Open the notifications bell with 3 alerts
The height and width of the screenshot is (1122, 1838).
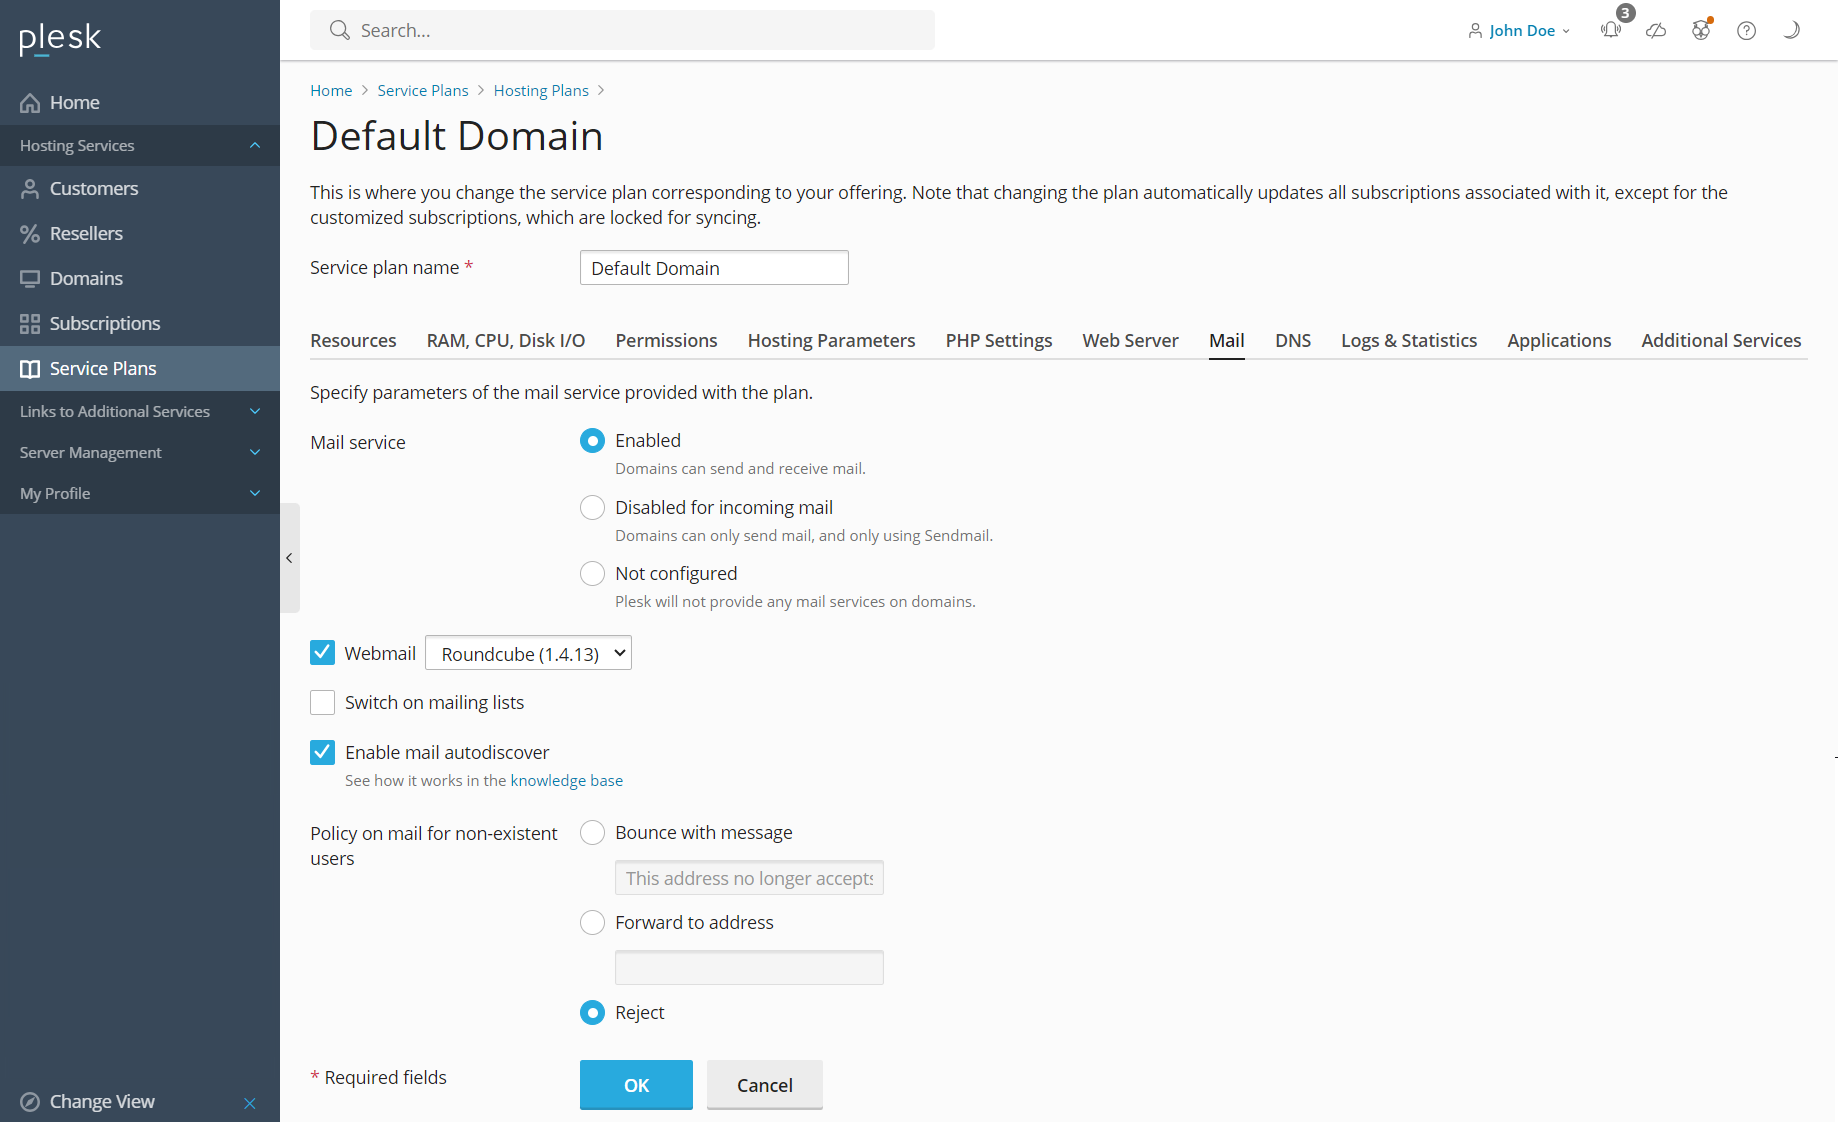pos(1610,30)
